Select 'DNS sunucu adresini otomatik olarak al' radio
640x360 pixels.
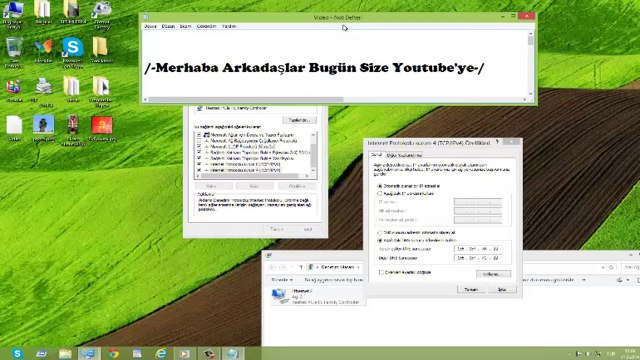click(x=380, y=233)
